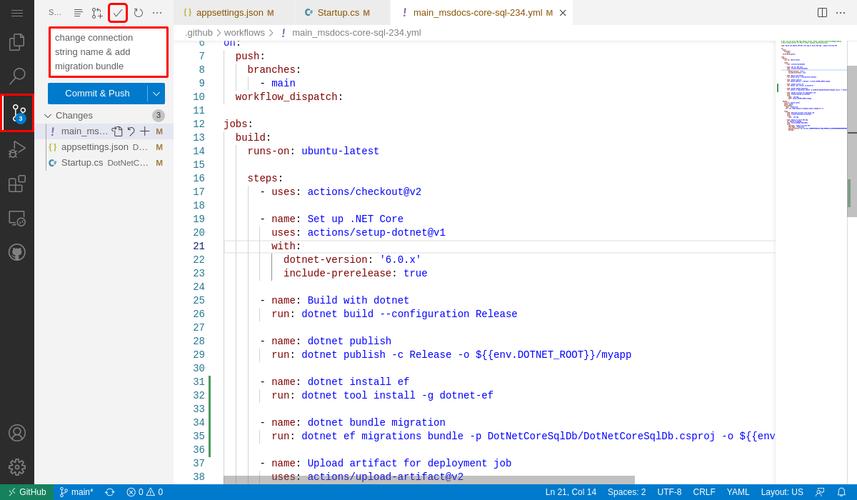
Task: Open the Remote Explorer view
Action: point(17,219)
